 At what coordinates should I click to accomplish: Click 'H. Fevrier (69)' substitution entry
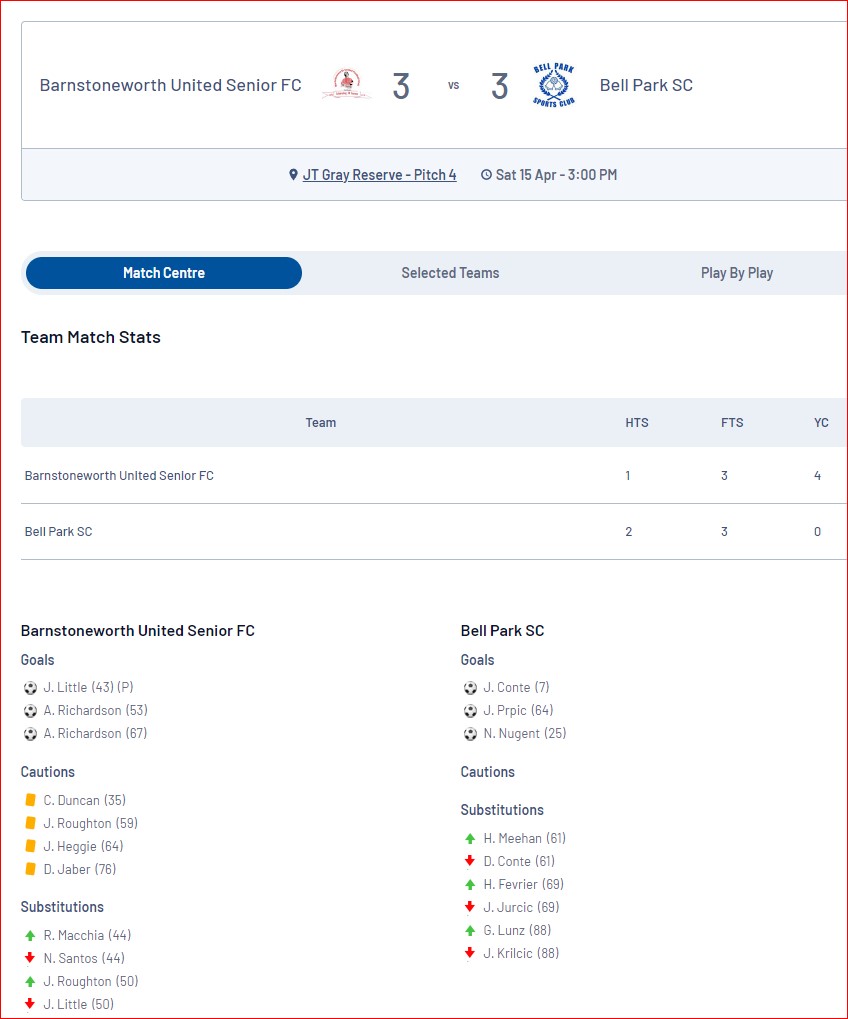click(x=524, y=884)
